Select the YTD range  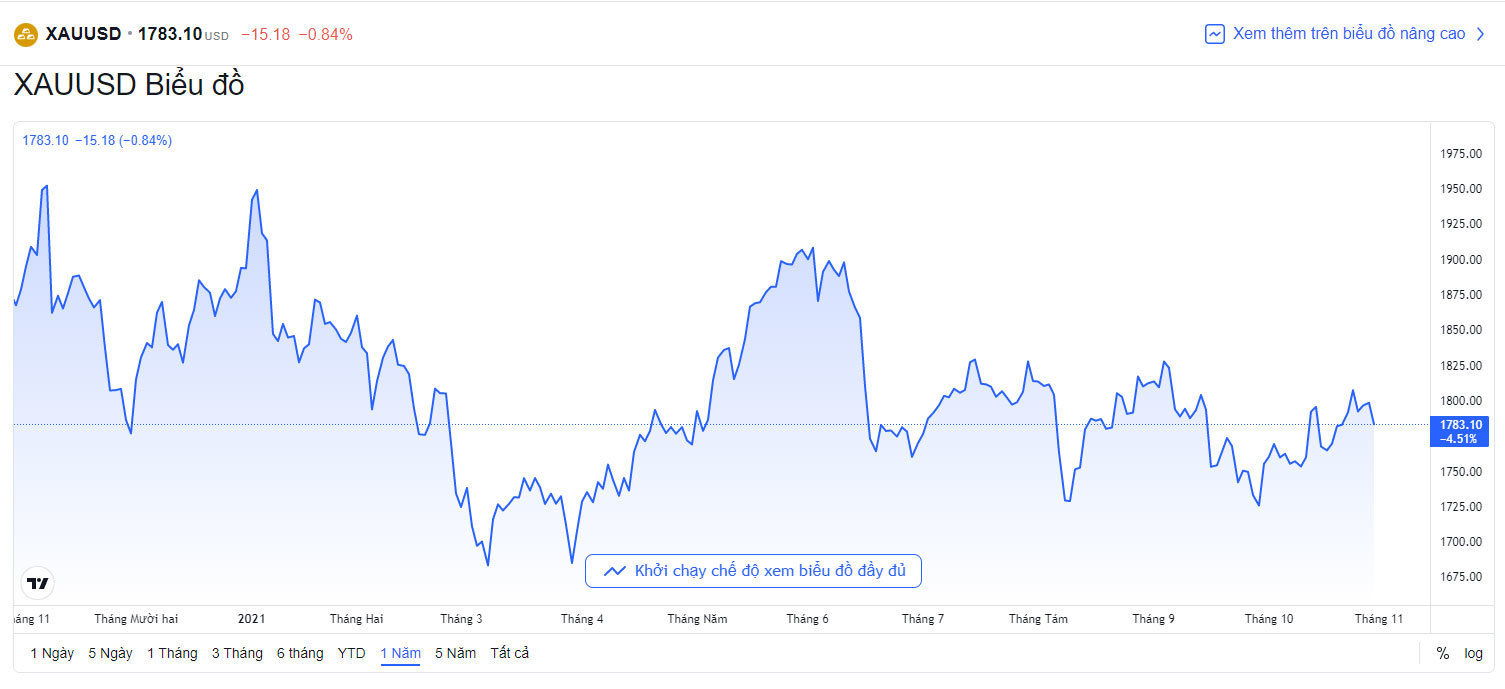point(351,653)
